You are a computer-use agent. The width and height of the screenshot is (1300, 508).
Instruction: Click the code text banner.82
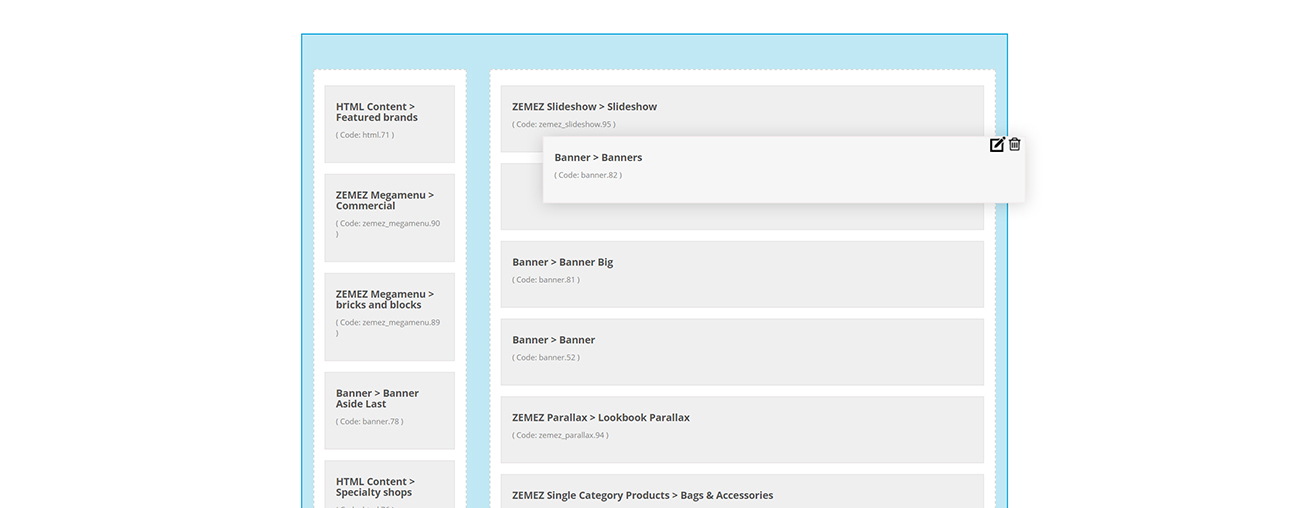[588, 175]
